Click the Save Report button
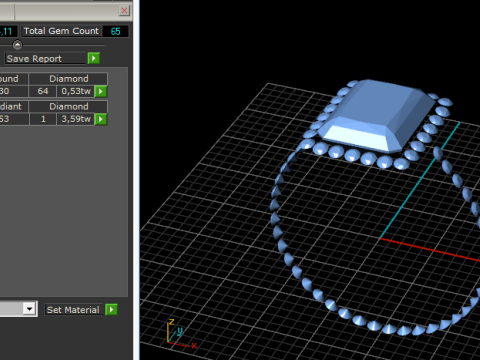 click(46, 59)
